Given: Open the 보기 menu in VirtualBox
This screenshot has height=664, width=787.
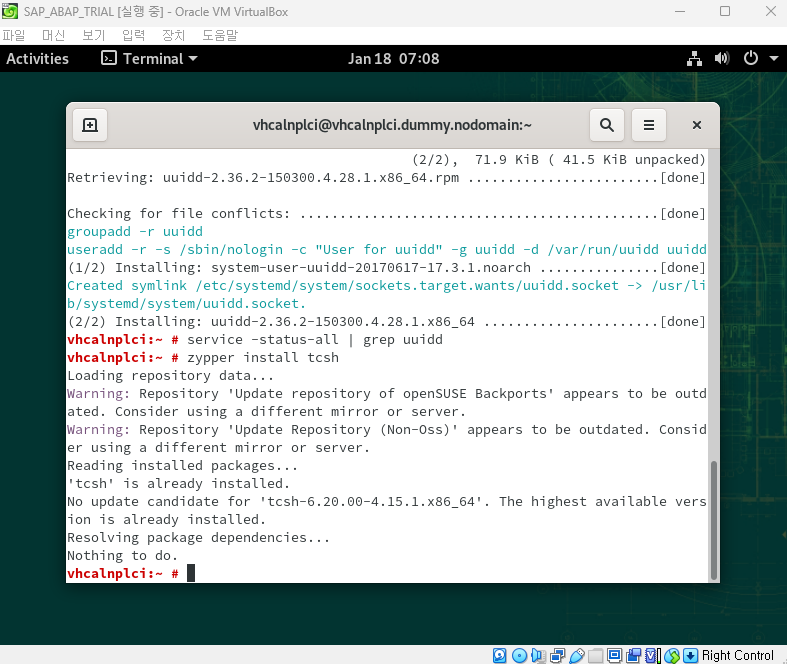Looking at the screenshot, I should click(x=93, y=35).
